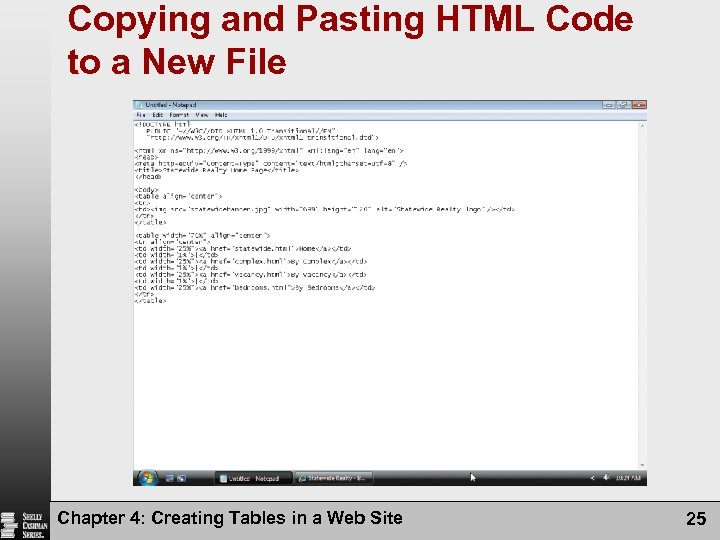Click the "<title>Statewide Realty Home Page</title>" line
The height and width of the screenshot is (540, 720).
[217, 170]
